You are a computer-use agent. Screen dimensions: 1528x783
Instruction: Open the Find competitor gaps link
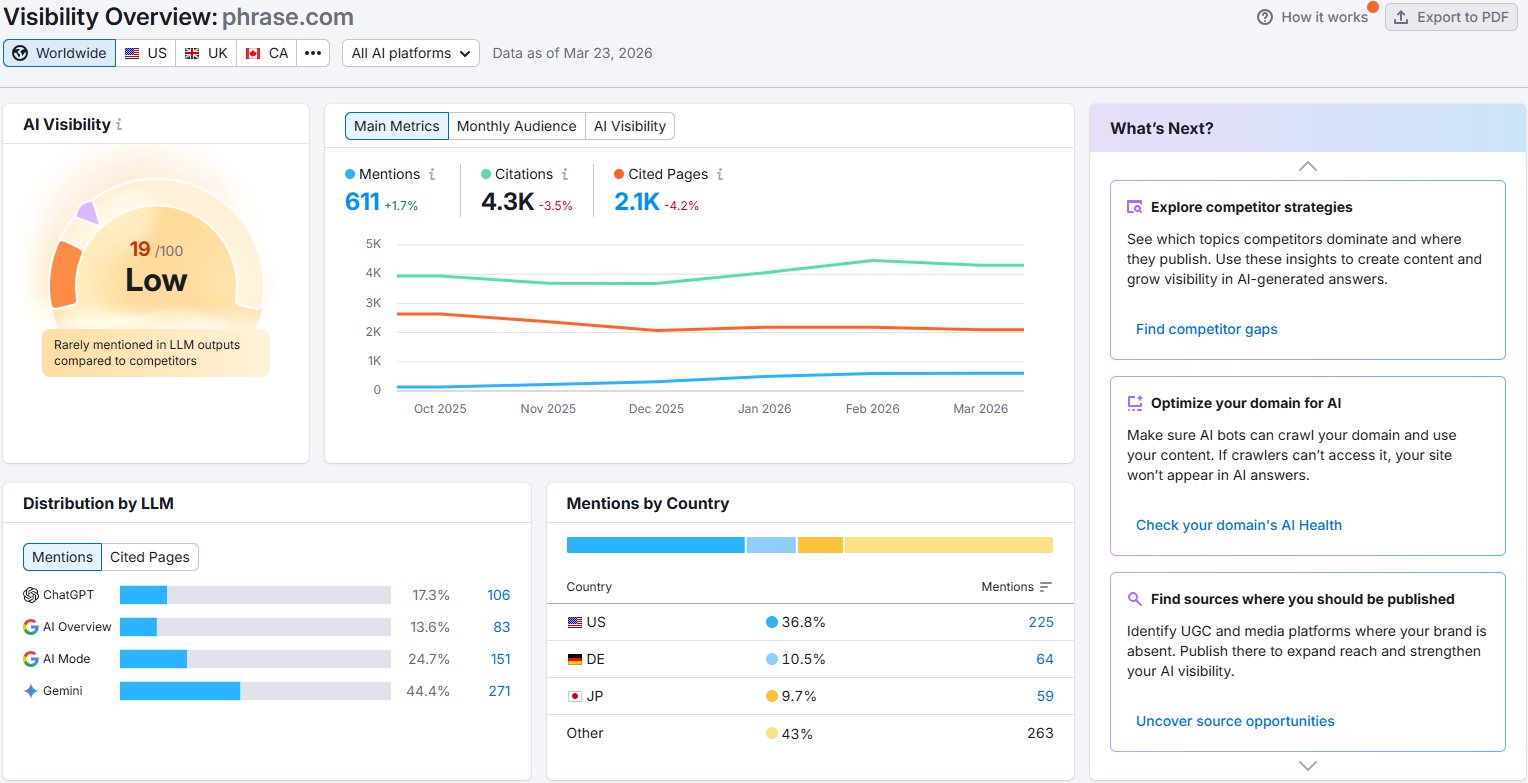(1206, 329)
